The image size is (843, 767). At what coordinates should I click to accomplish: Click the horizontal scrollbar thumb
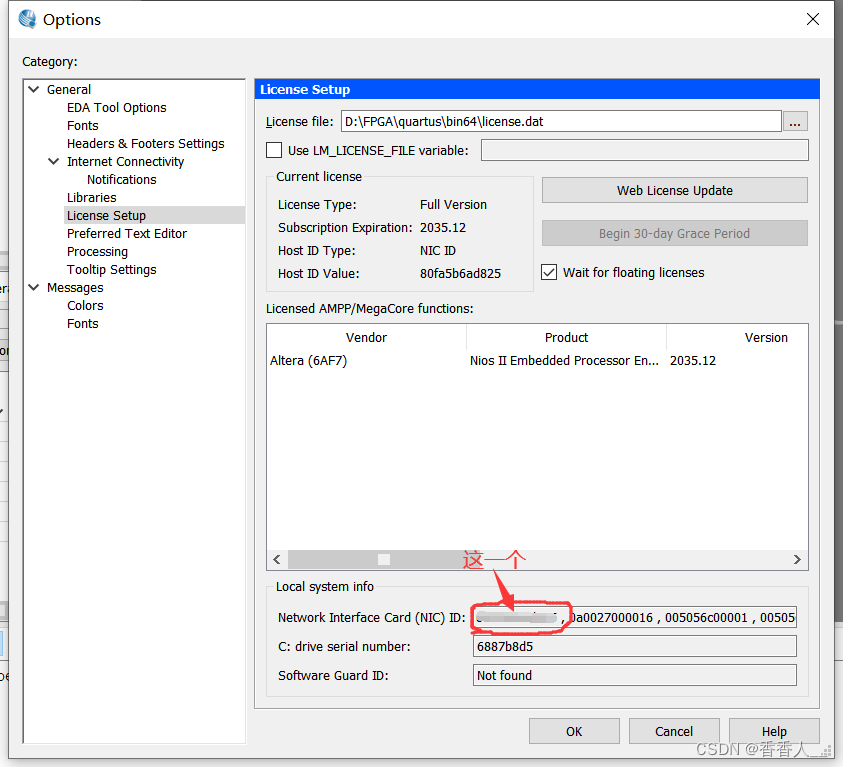click(x=384, y=560)
